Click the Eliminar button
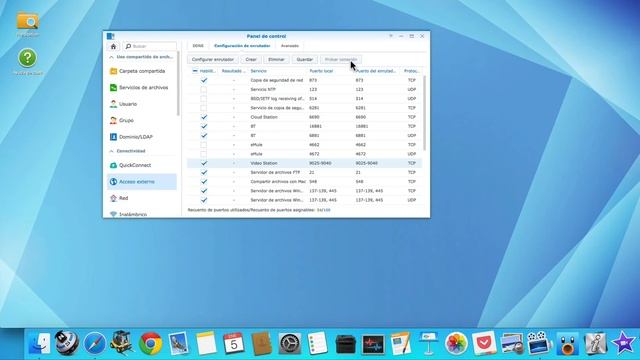 [x=276, y=60]
